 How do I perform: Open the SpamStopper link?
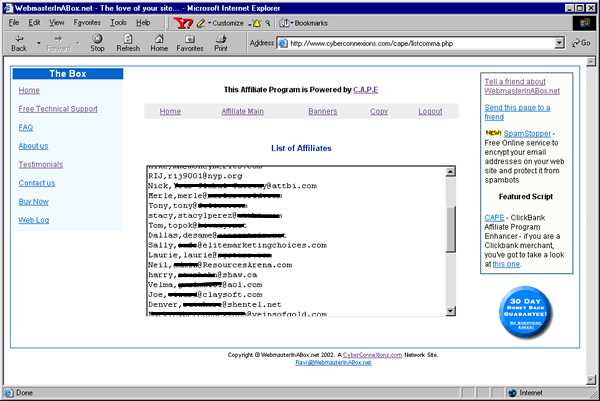[527, 134]
